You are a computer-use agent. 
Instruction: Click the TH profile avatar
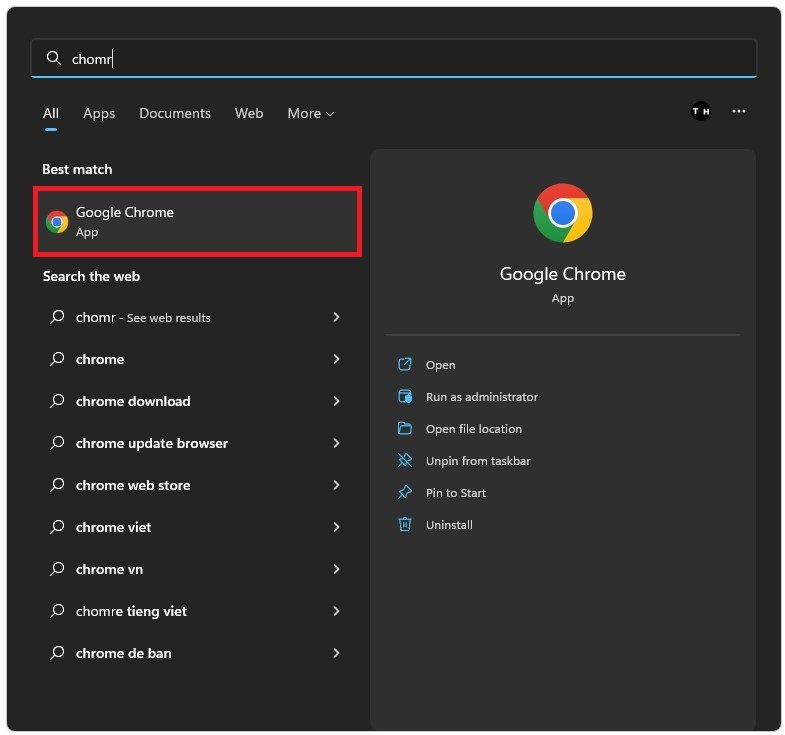[701, 112]
